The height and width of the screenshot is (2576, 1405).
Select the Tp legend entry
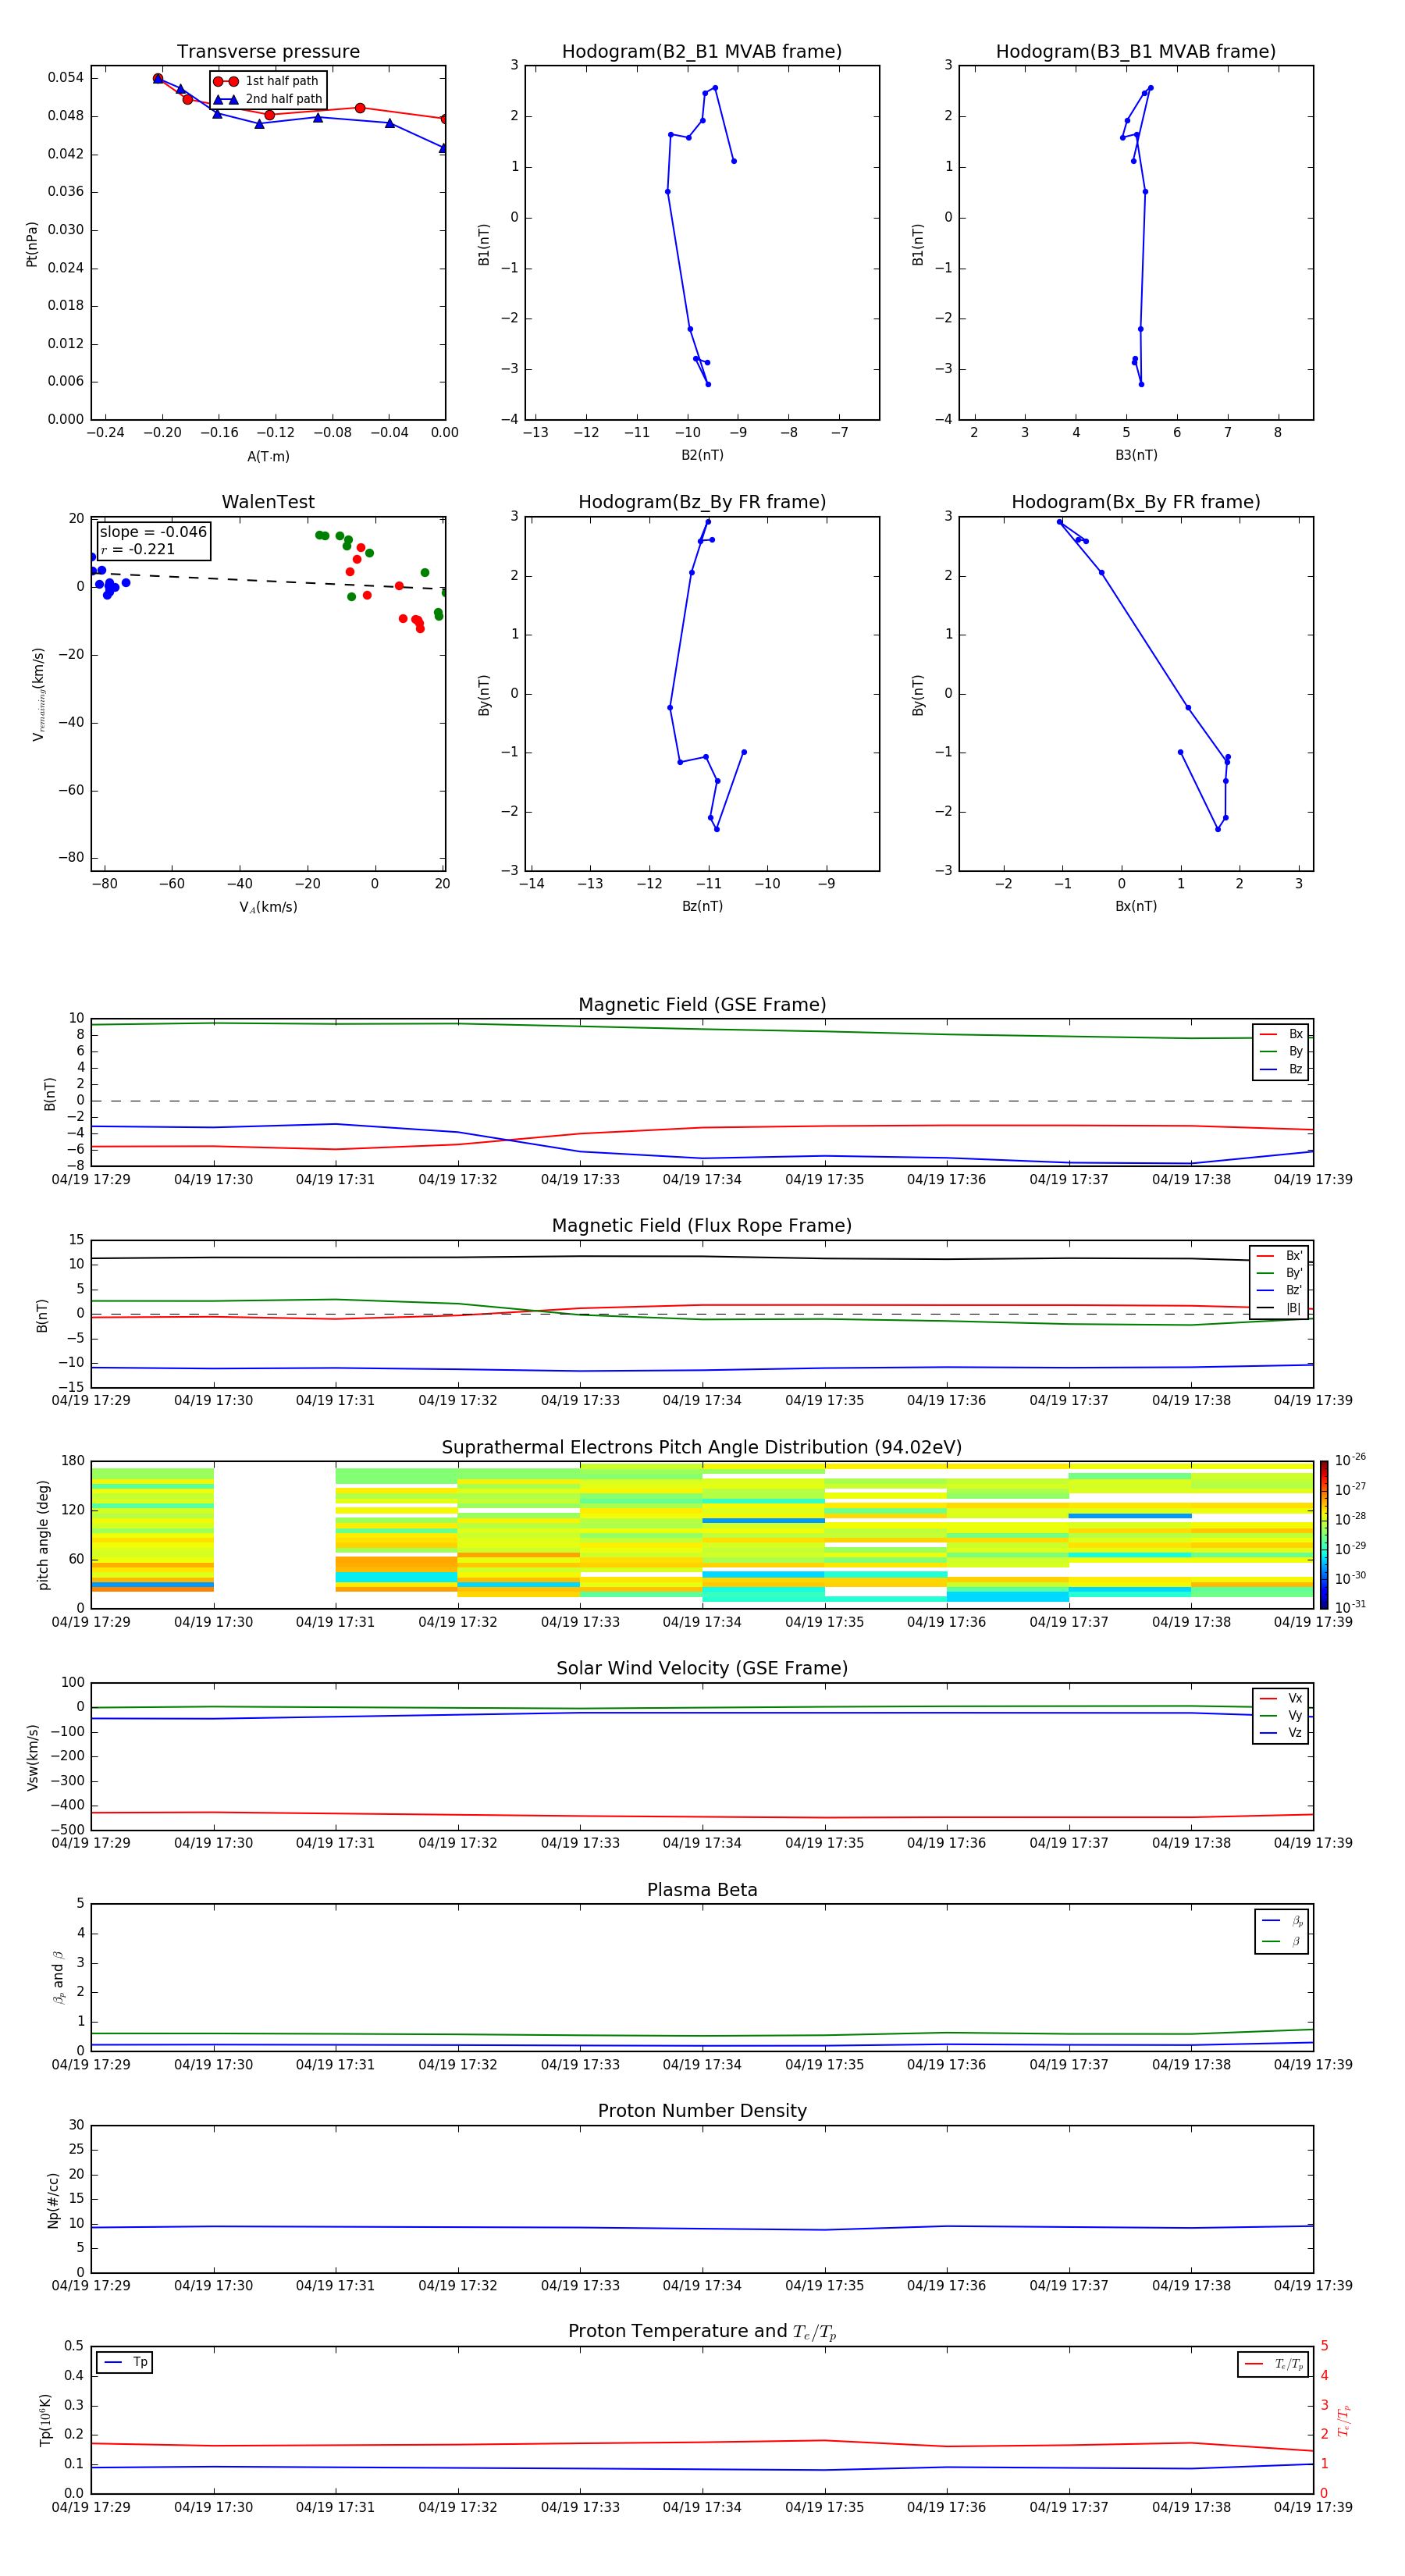point(125,2362)
